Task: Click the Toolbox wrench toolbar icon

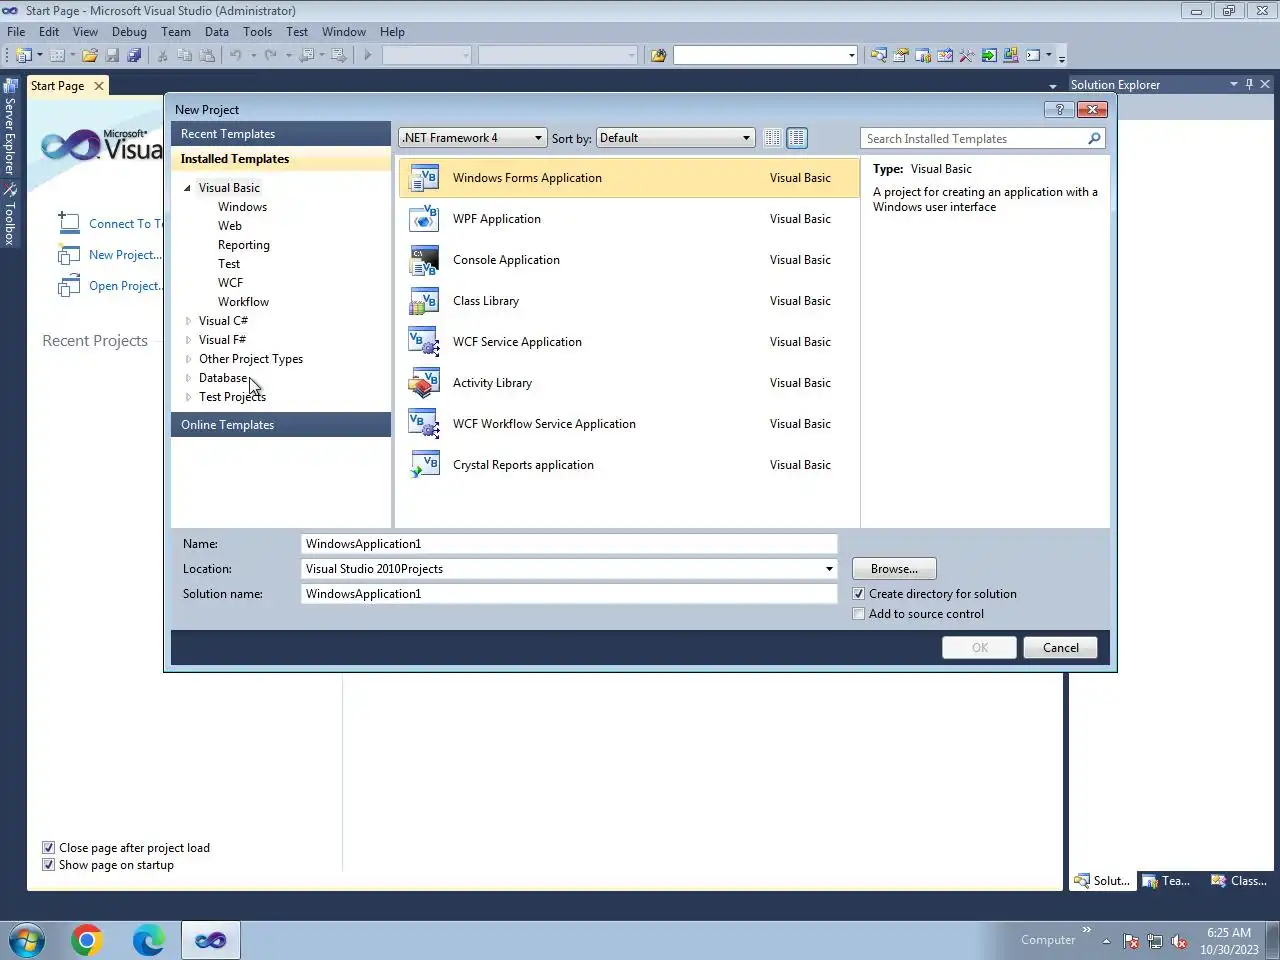Action: tap(967, 55)
